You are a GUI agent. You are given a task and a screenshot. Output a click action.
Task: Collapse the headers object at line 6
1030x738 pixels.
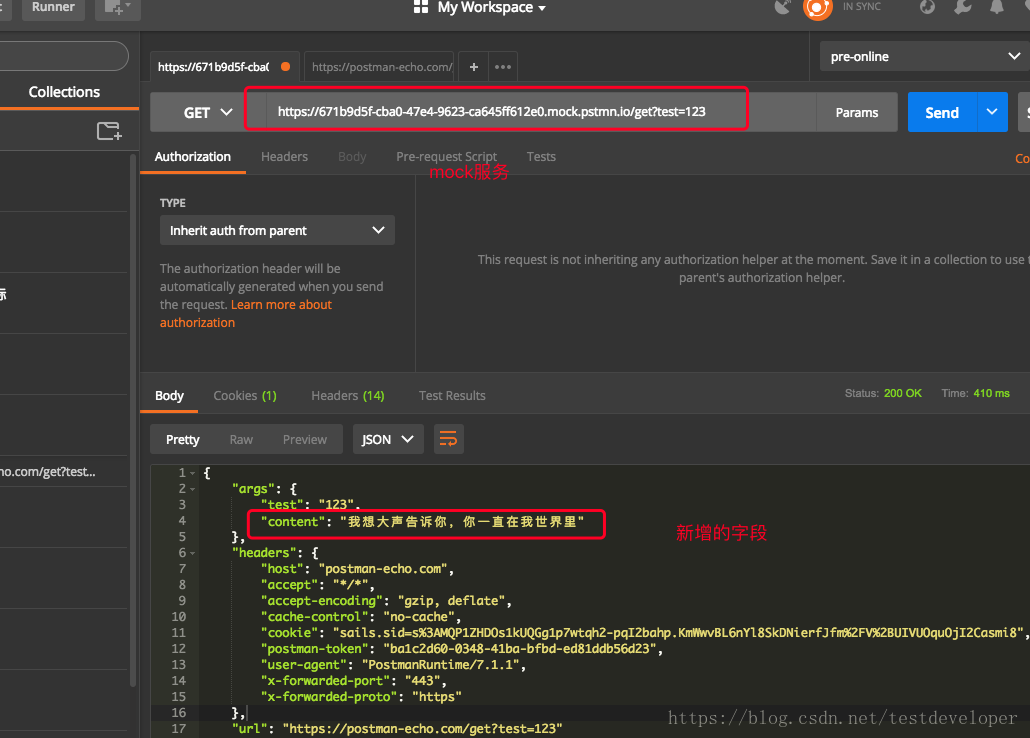[x=192, y=553]
